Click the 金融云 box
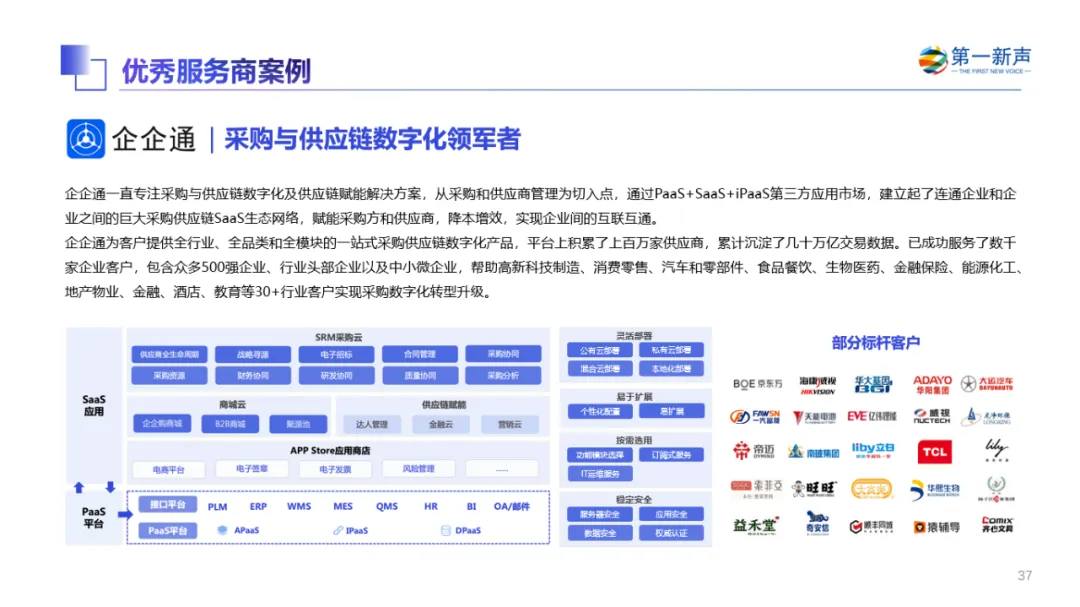 pyautogui.click(x=441, y=424)
